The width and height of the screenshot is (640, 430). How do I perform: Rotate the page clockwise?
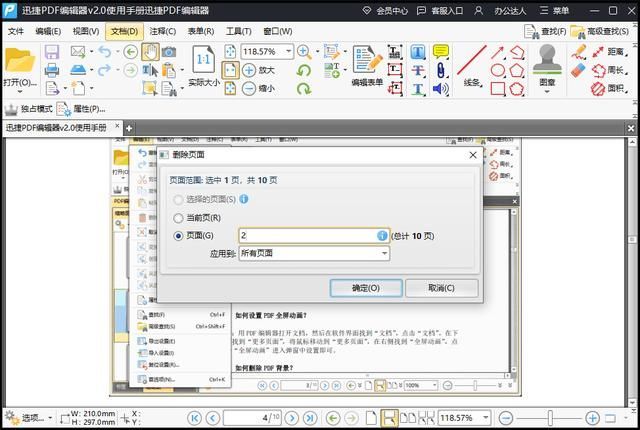pos(304,88)
